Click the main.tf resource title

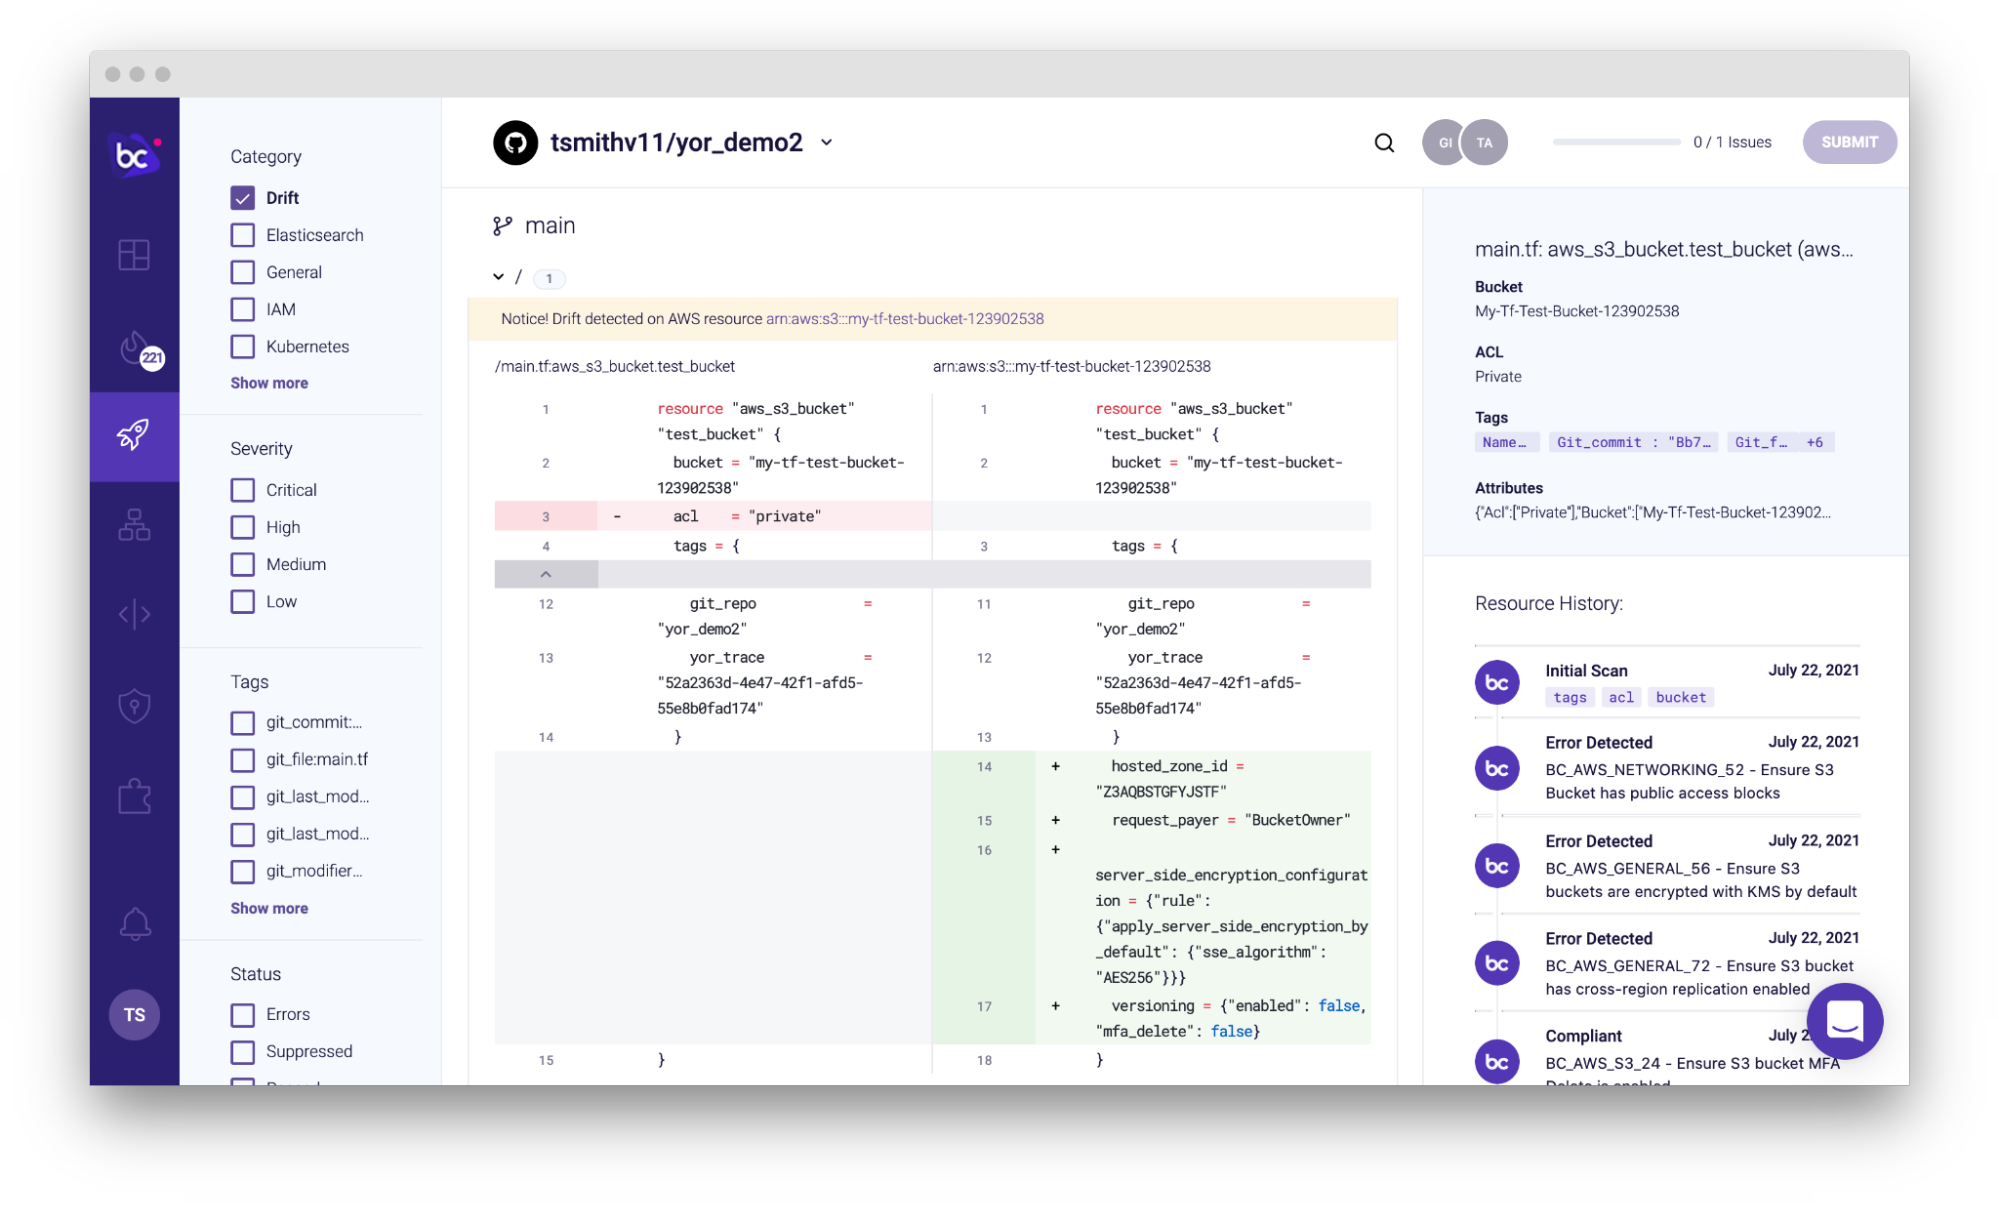pyautogui.click(x=1664, y=249)
